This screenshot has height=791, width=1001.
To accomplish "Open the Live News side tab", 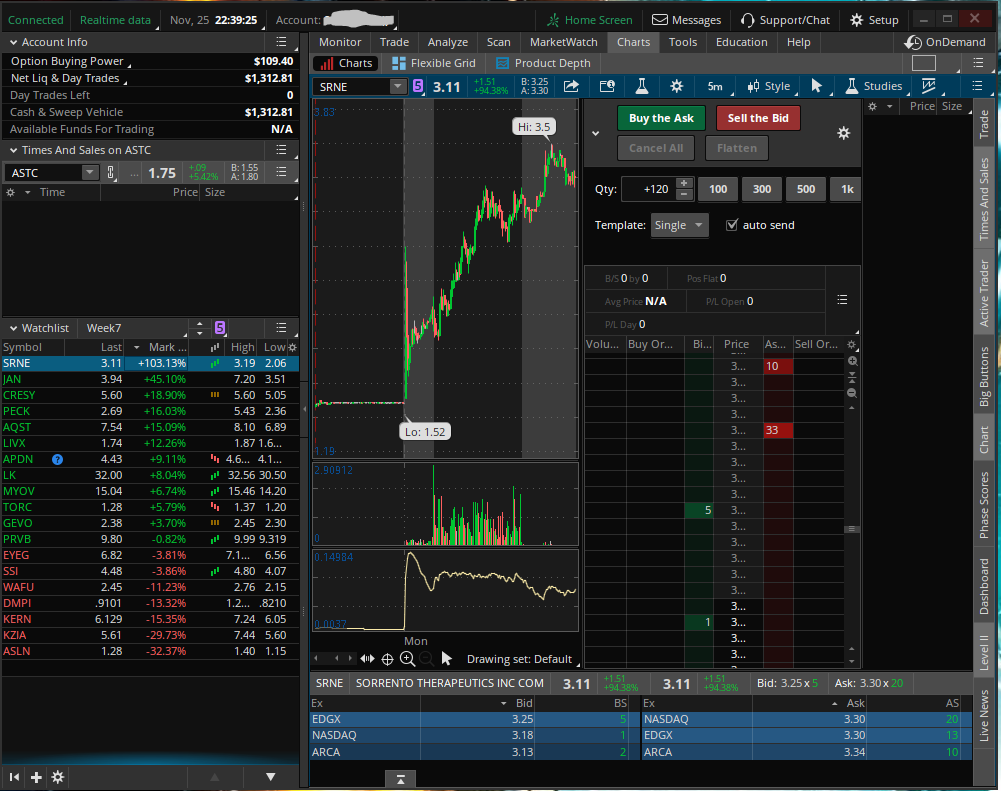I will click(984, 716).
